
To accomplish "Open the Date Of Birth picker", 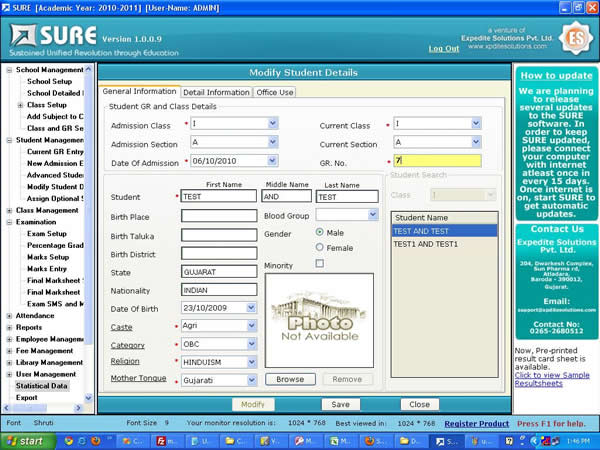I will [x=251, y=307].
